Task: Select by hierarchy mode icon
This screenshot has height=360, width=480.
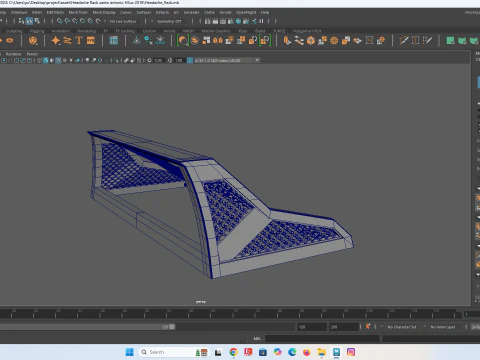Action: click(x=22, y=21)
